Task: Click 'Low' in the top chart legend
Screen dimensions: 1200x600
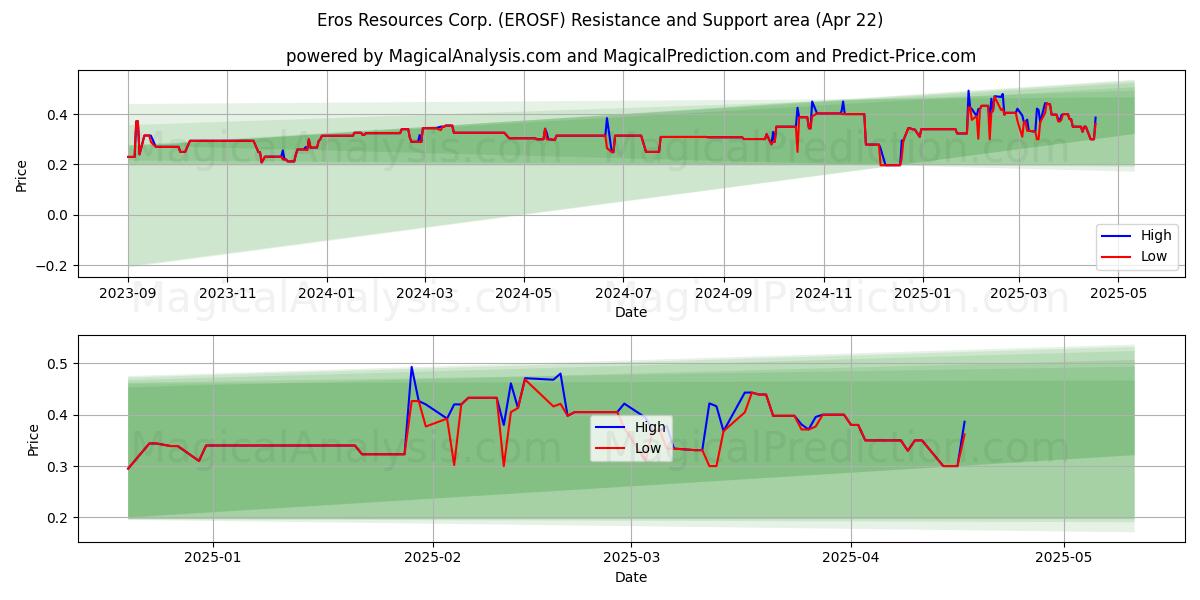Action: point(1154,256)
